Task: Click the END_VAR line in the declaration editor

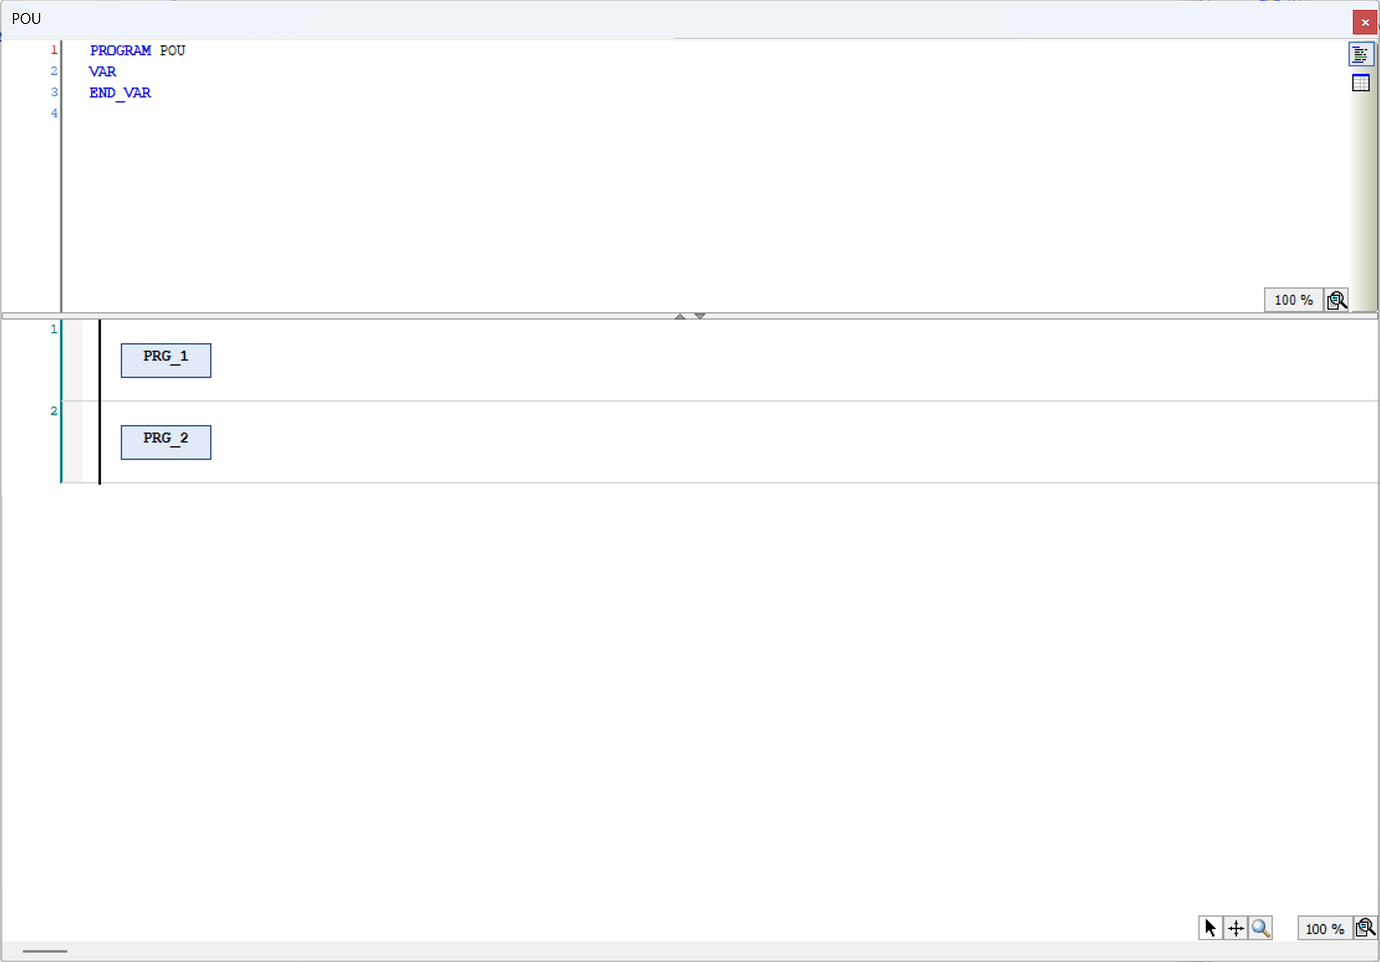Action: pyautogui.click(x=120, y=92)
